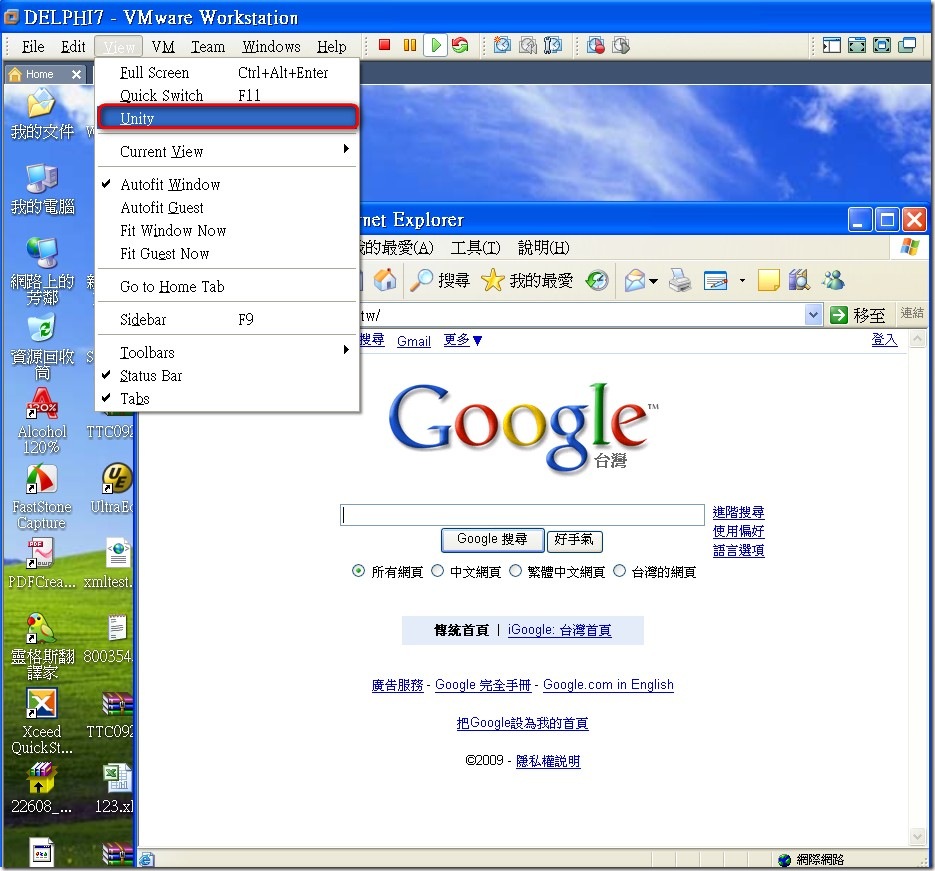Viewport: 935px width, 871px height.
Task: Choose Full Screen from the View menu
Action: 227,73
